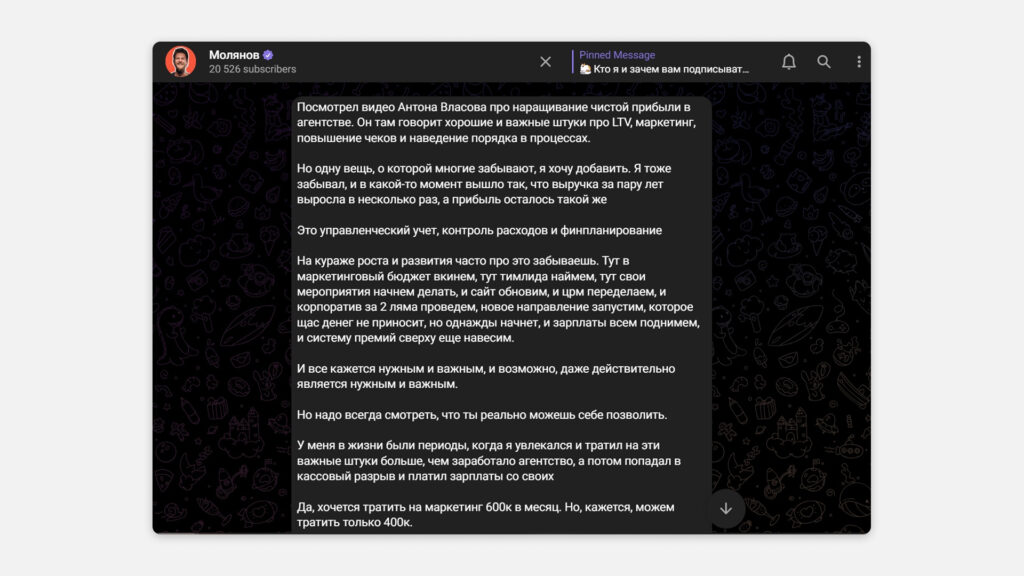Toggle channel notifications with the bell icon
This screenshot has width=1024, height=576.
click(x=789, y=61)
